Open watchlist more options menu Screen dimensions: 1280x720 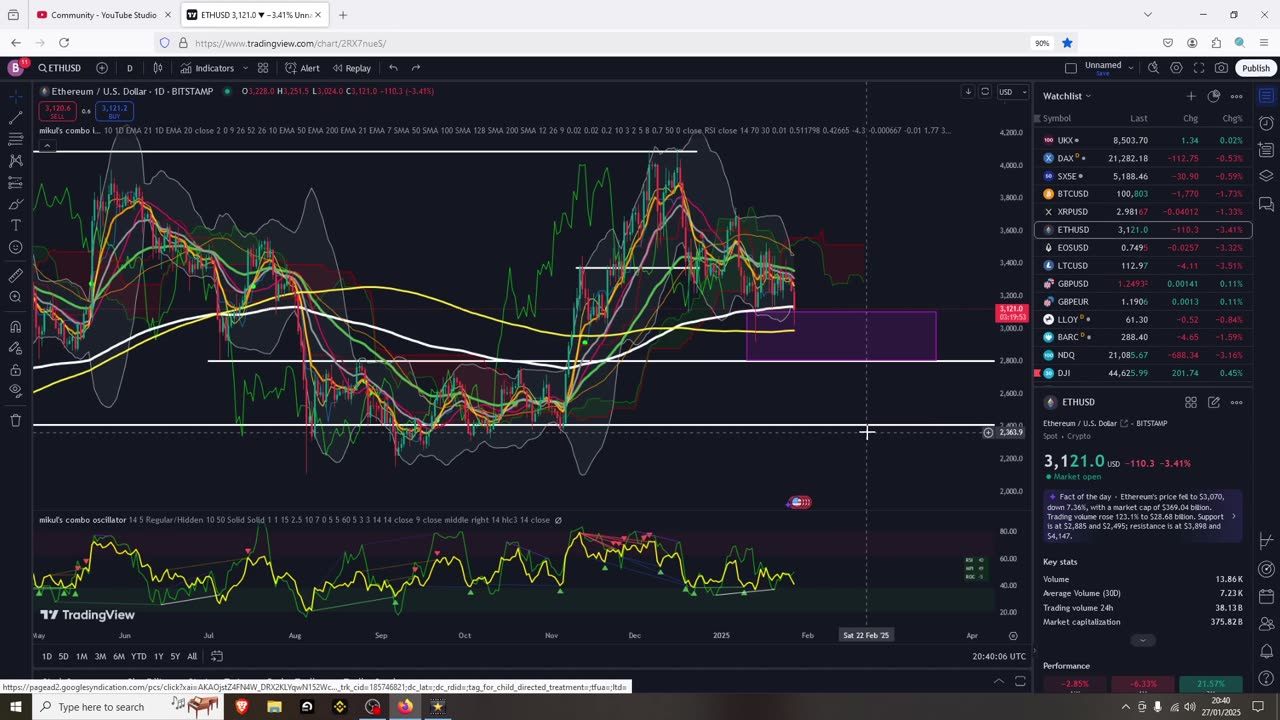(1236, 96)
